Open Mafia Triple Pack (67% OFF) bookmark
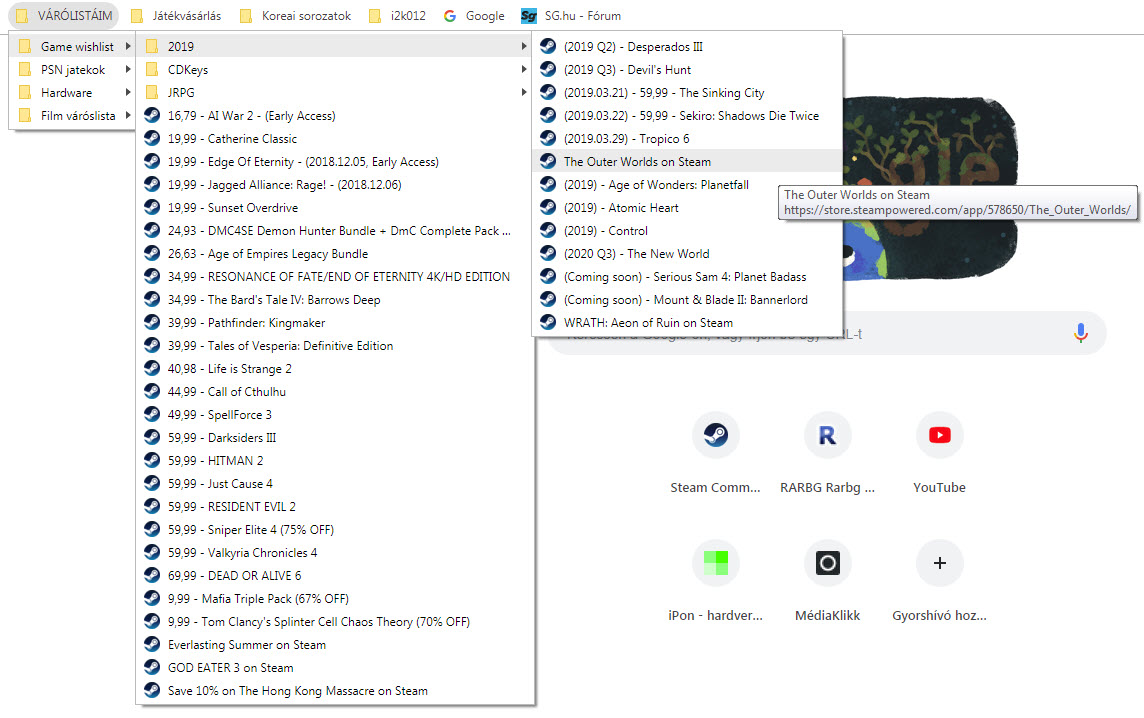Screen dimensions: 1144x718 [x=336, y=598]
